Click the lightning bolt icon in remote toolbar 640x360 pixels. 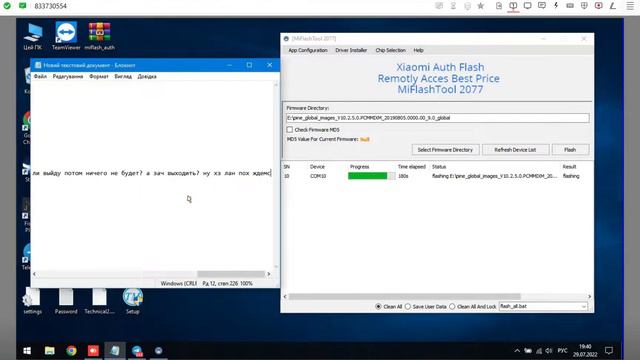point(556,6)
